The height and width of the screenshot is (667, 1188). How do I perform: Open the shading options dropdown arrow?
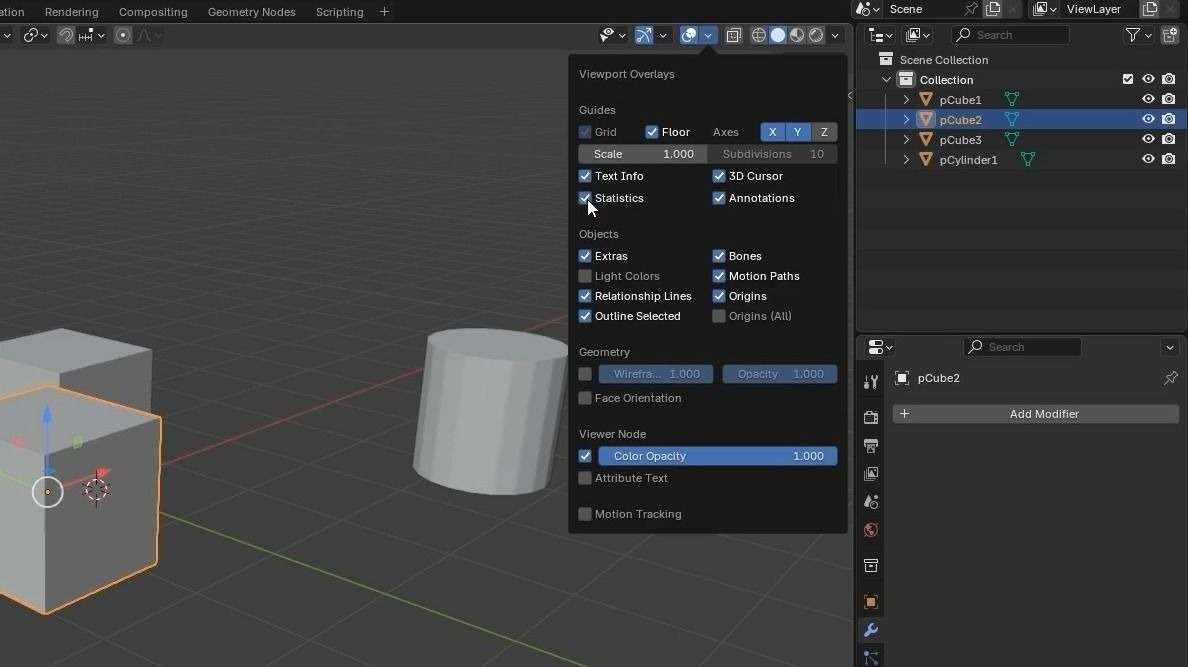(835, 35)
